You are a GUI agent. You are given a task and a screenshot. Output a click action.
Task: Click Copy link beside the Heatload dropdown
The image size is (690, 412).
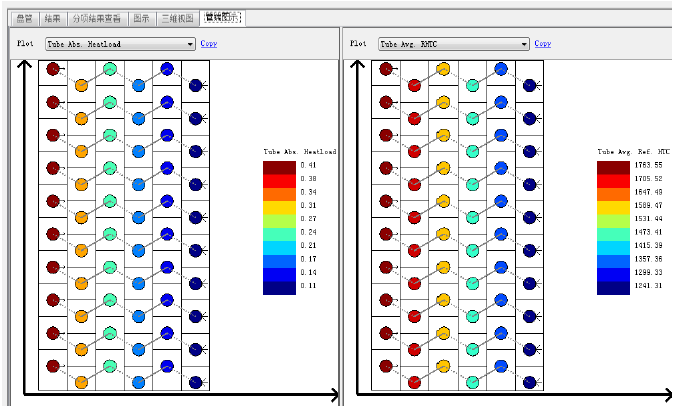click(x=208, y=44)
